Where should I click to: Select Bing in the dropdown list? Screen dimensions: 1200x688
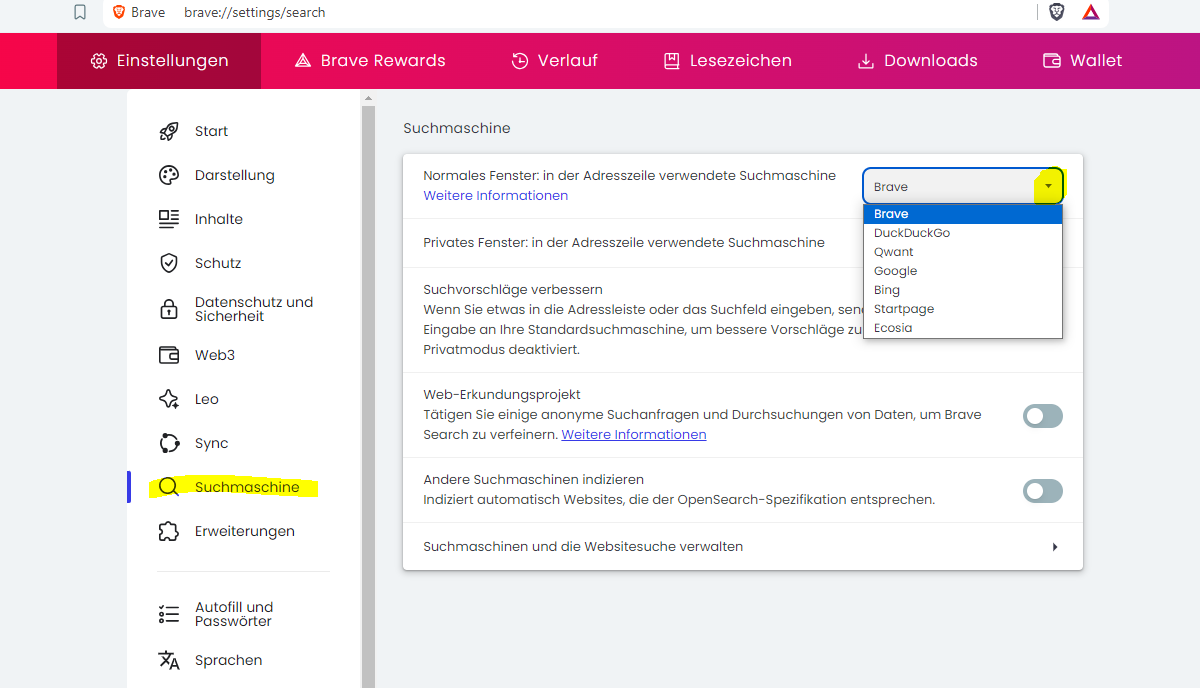(x=963, y=290)
